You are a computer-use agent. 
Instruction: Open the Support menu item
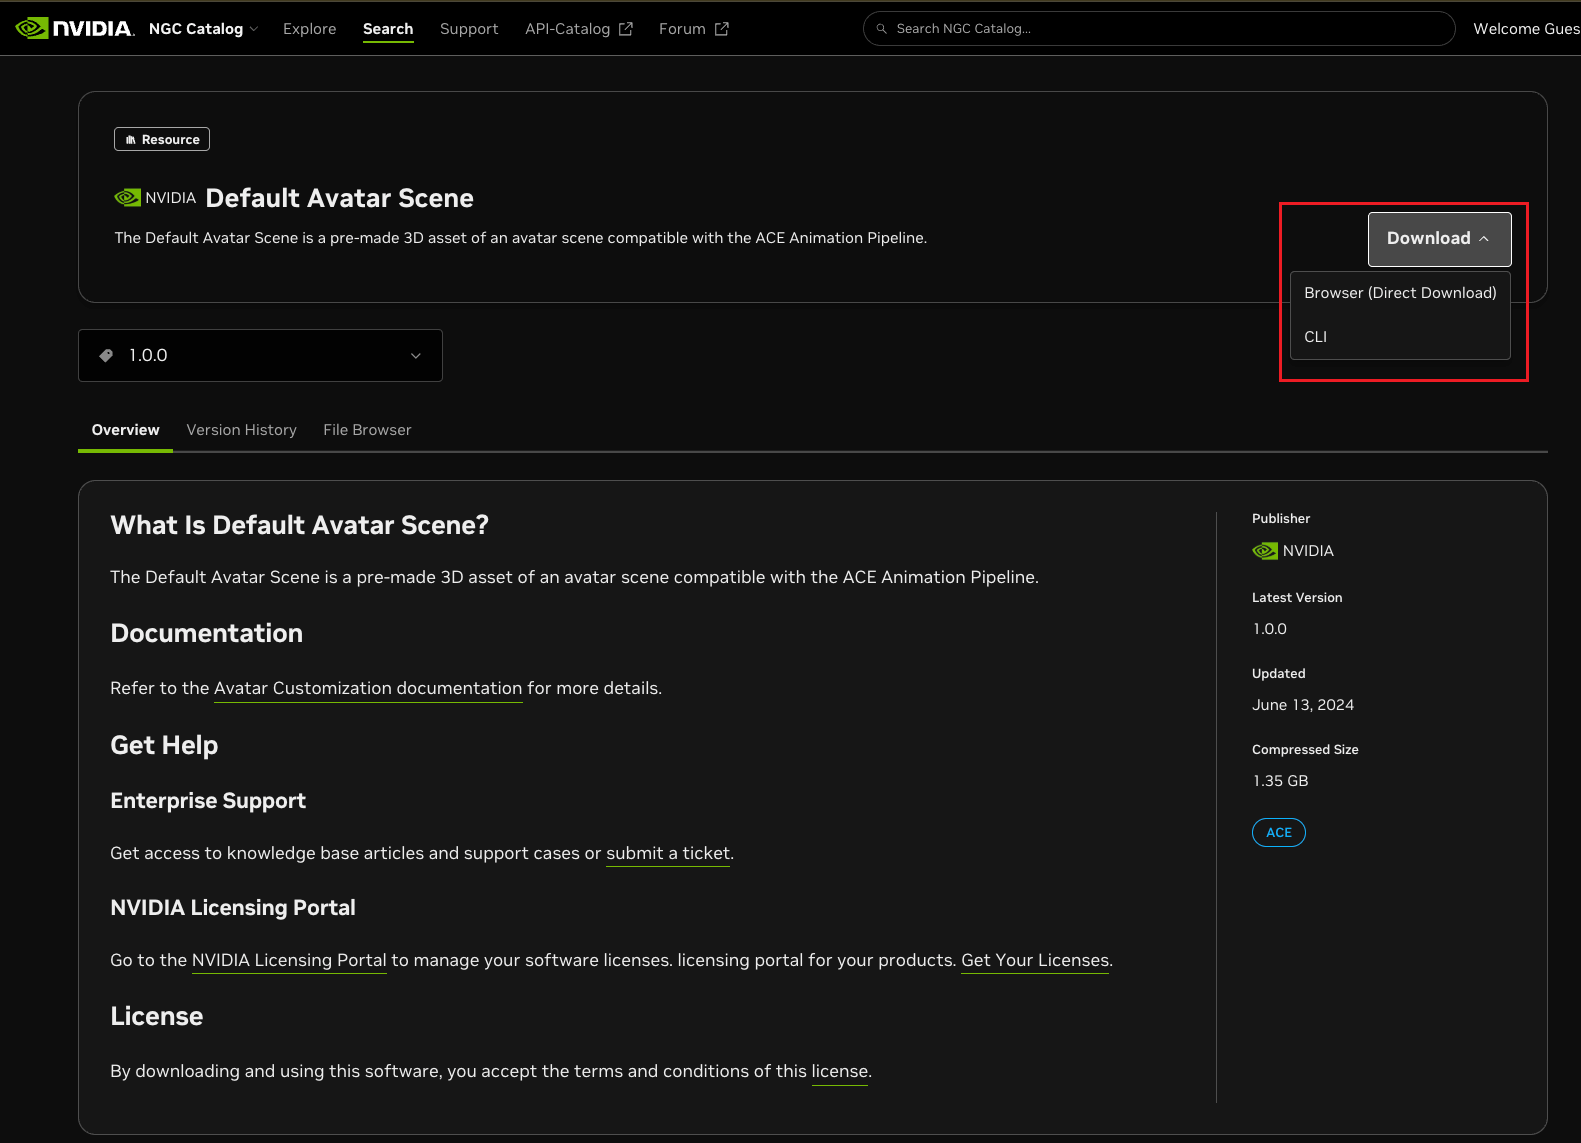[469, 29]
